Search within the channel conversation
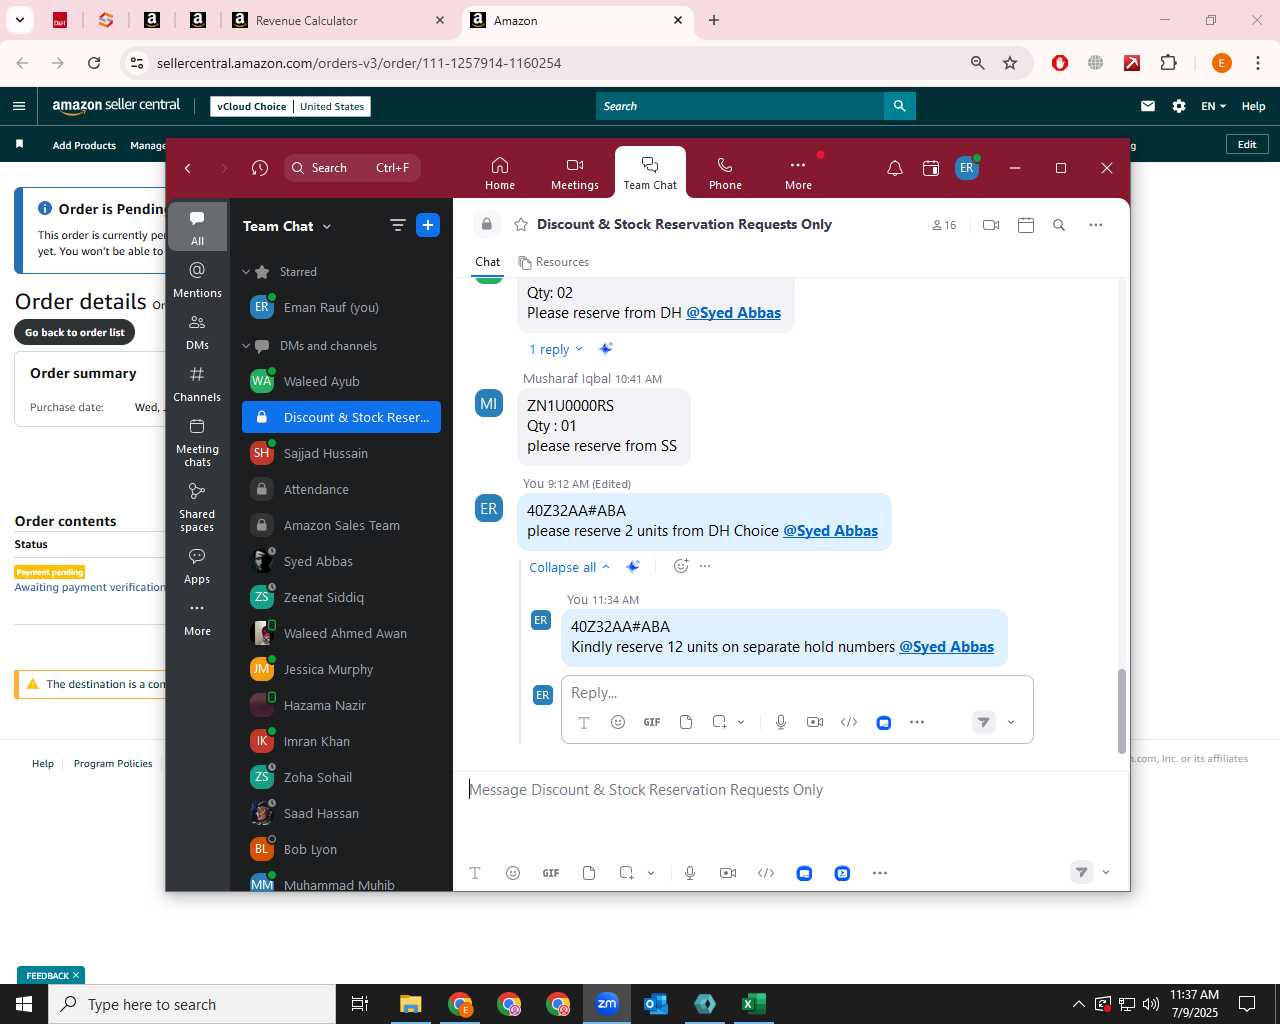 (1059, 225)
